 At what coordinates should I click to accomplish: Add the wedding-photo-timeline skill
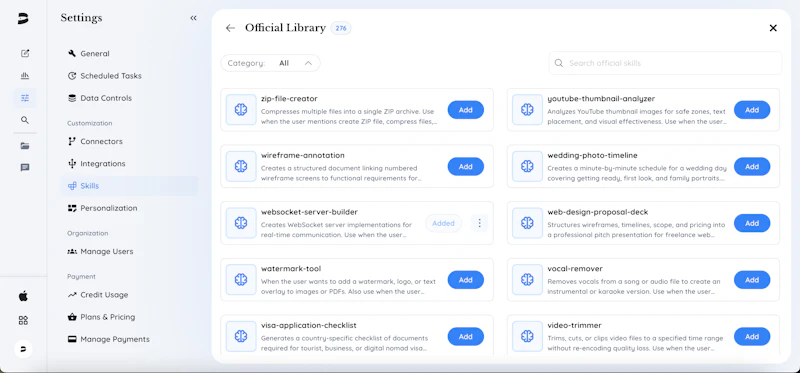tap(752, 166)
